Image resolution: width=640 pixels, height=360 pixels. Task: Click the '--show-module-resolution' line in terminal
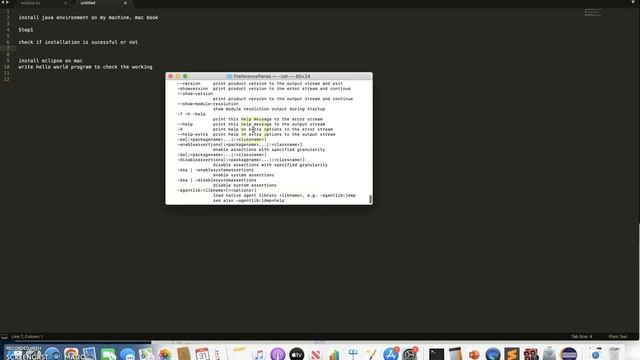(208, 104)
